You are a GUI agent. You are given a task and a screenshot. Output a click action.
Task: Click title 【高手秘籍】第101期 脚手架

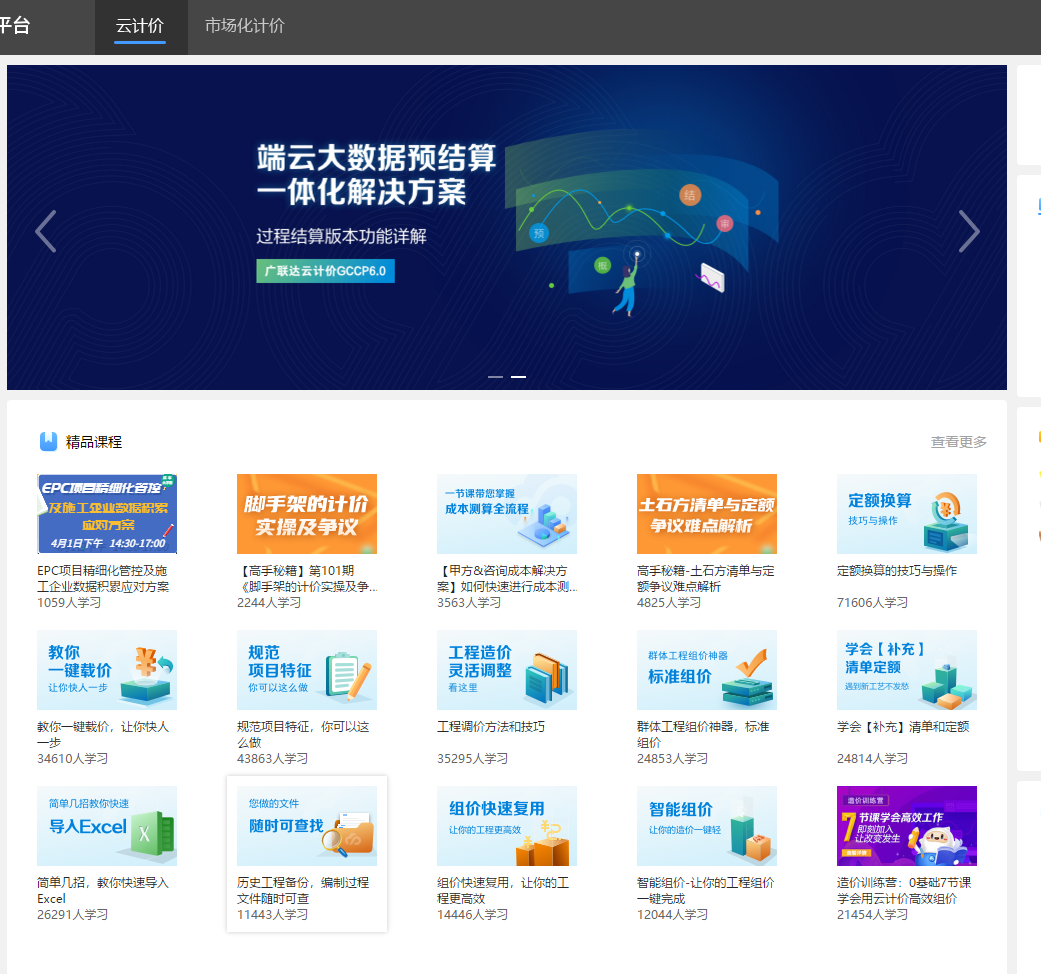pyautogui.click(x=307, y=579)
